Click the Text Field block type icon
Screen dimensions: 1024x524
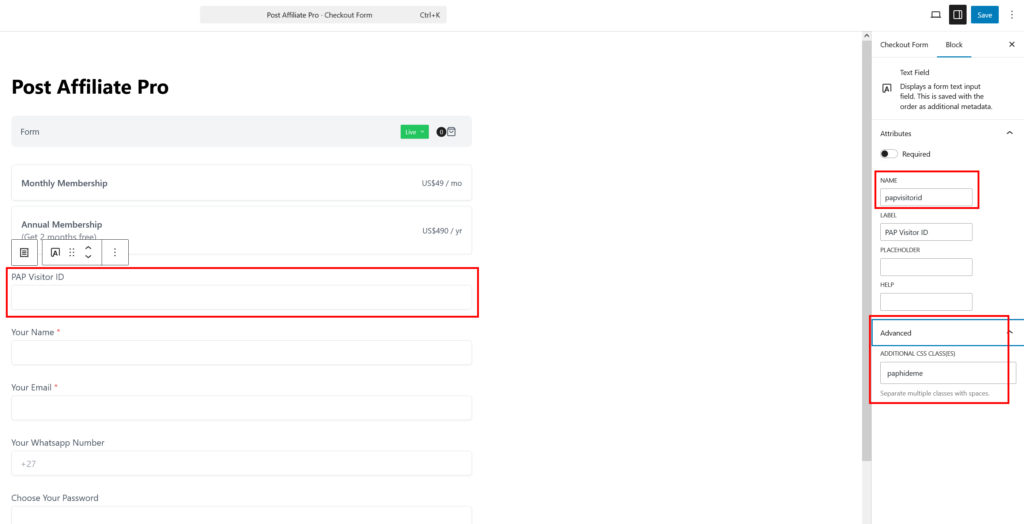(x=55, y=253)
